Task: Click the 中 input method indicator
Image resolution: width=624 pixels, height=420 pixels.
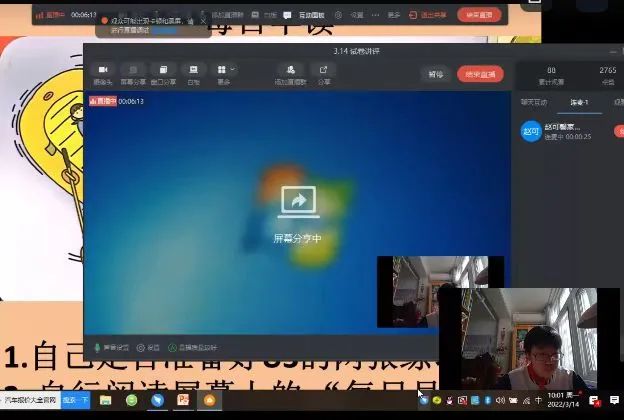Action: tap(538, 400)
